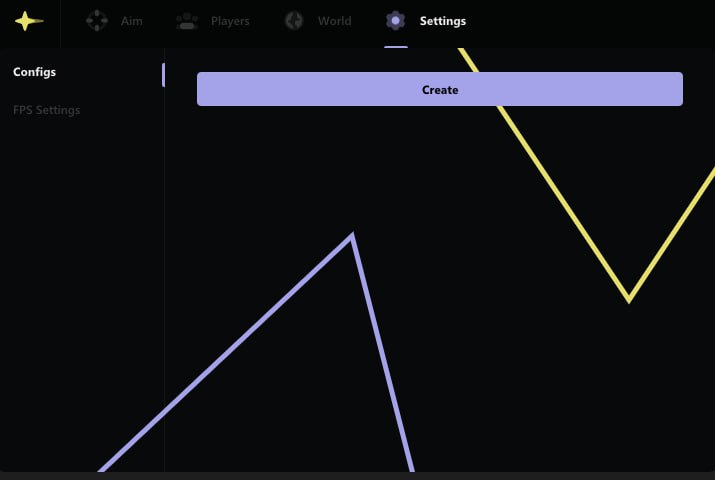Select Configs in the sidebar

click(x=35, y=72)
